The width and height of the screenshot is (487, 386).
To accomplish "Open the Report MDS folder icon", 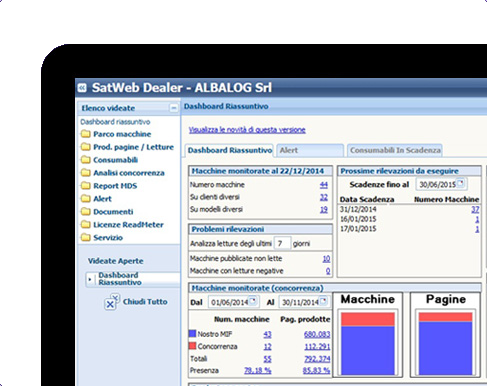I will point(86,186).
